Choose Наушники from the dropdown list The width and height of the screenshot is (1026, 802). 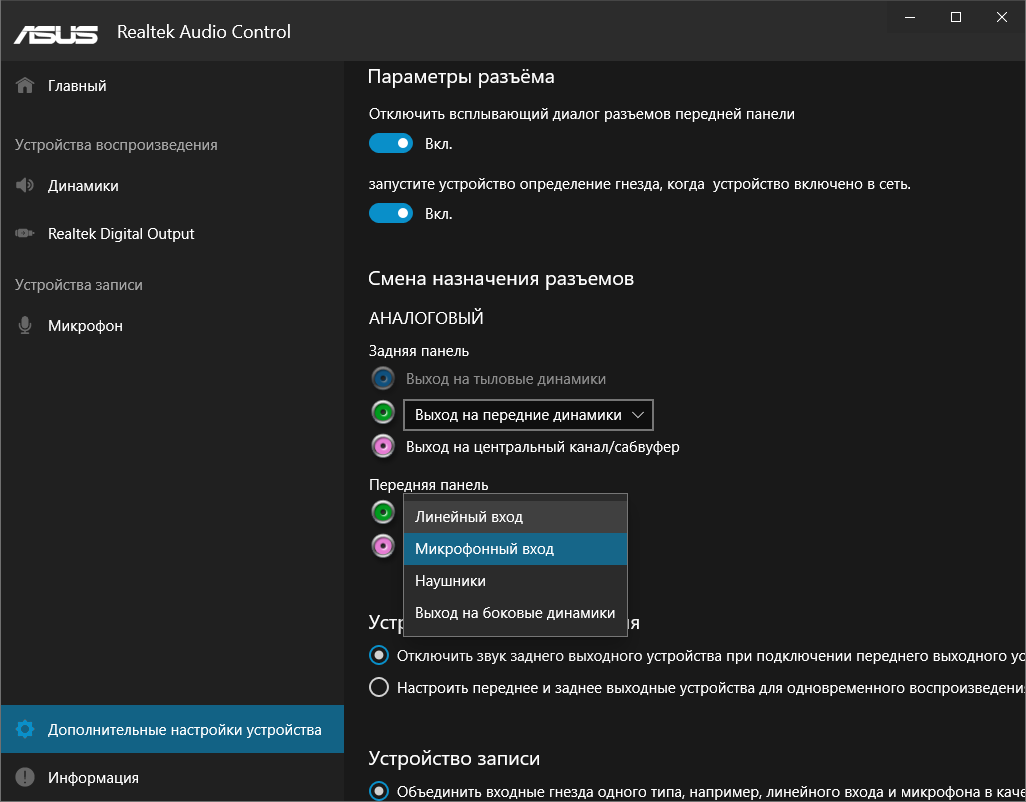coord(450,581)
